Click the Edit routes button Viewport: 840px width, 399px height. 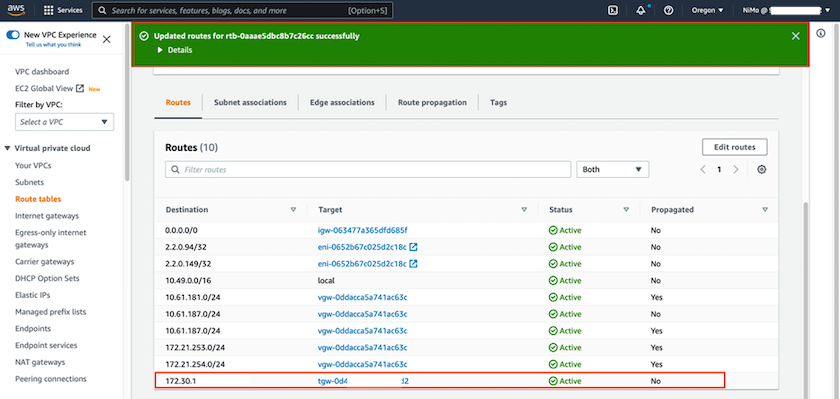[734, 147]
